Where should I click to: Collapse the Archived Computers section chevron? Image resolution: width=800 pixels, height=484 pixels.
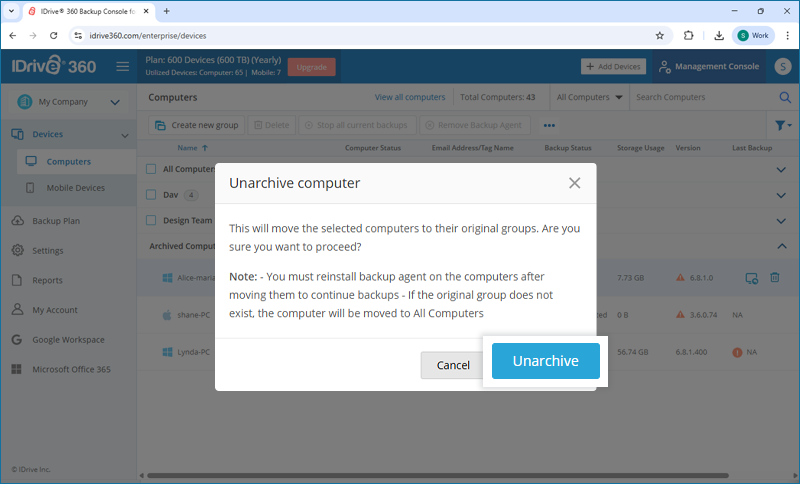click(x=782, y=246)
